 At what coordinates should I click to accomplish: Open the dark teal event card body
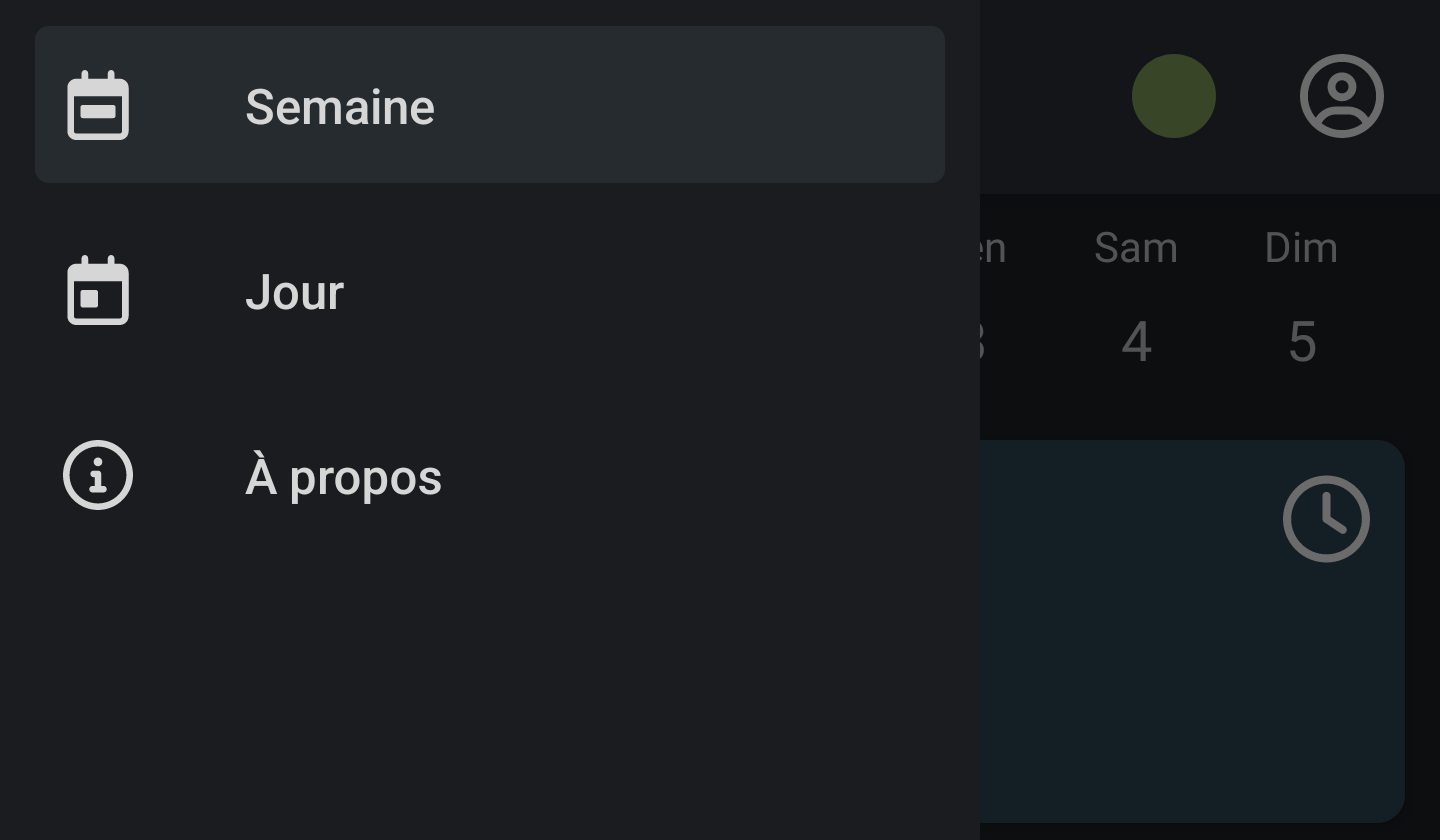[x=1150, y=680]
